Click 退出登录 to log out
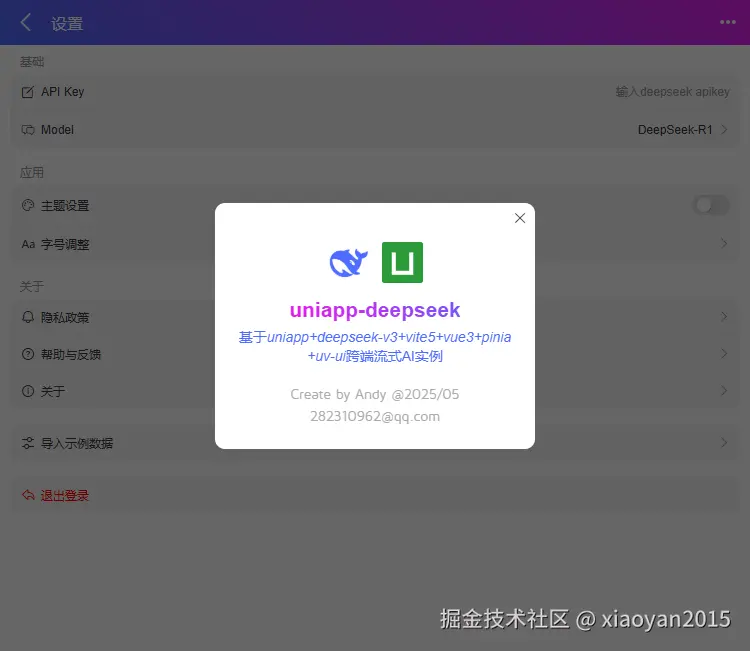This screenshot has width=750, height=651. pos(64,495)
